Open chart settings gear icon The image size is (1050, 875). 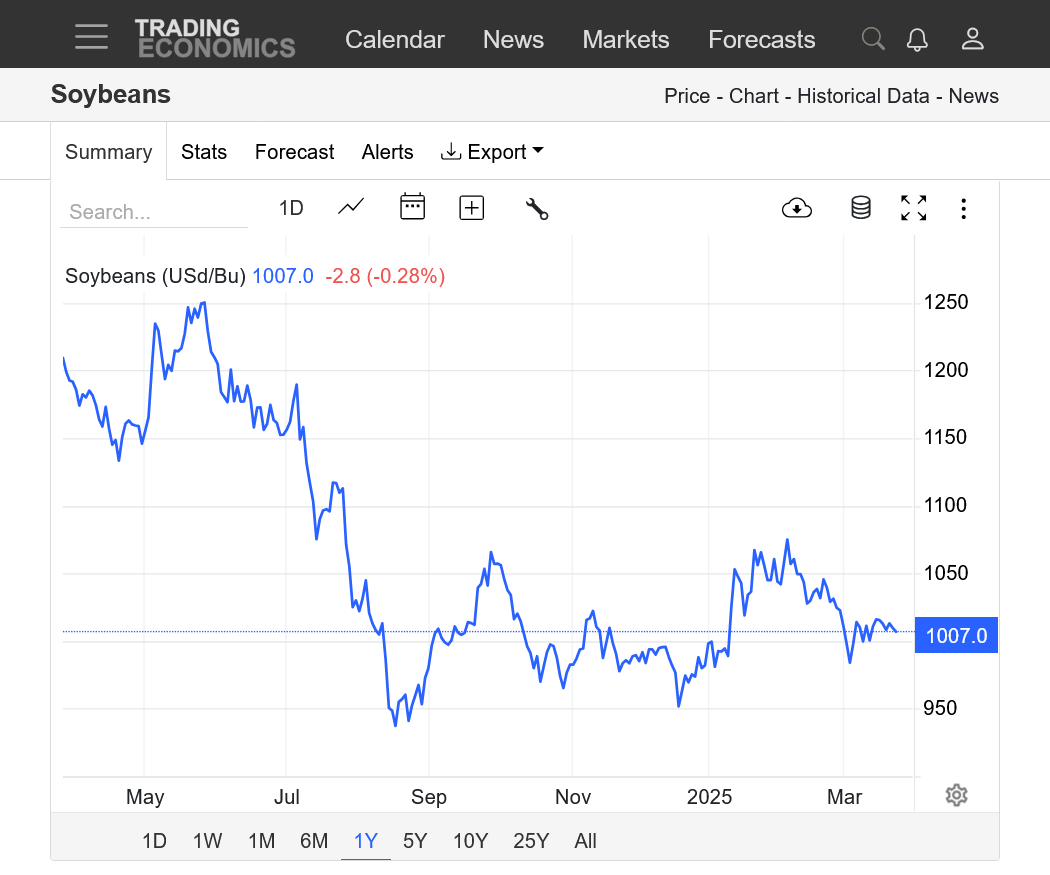pos(956,795)
